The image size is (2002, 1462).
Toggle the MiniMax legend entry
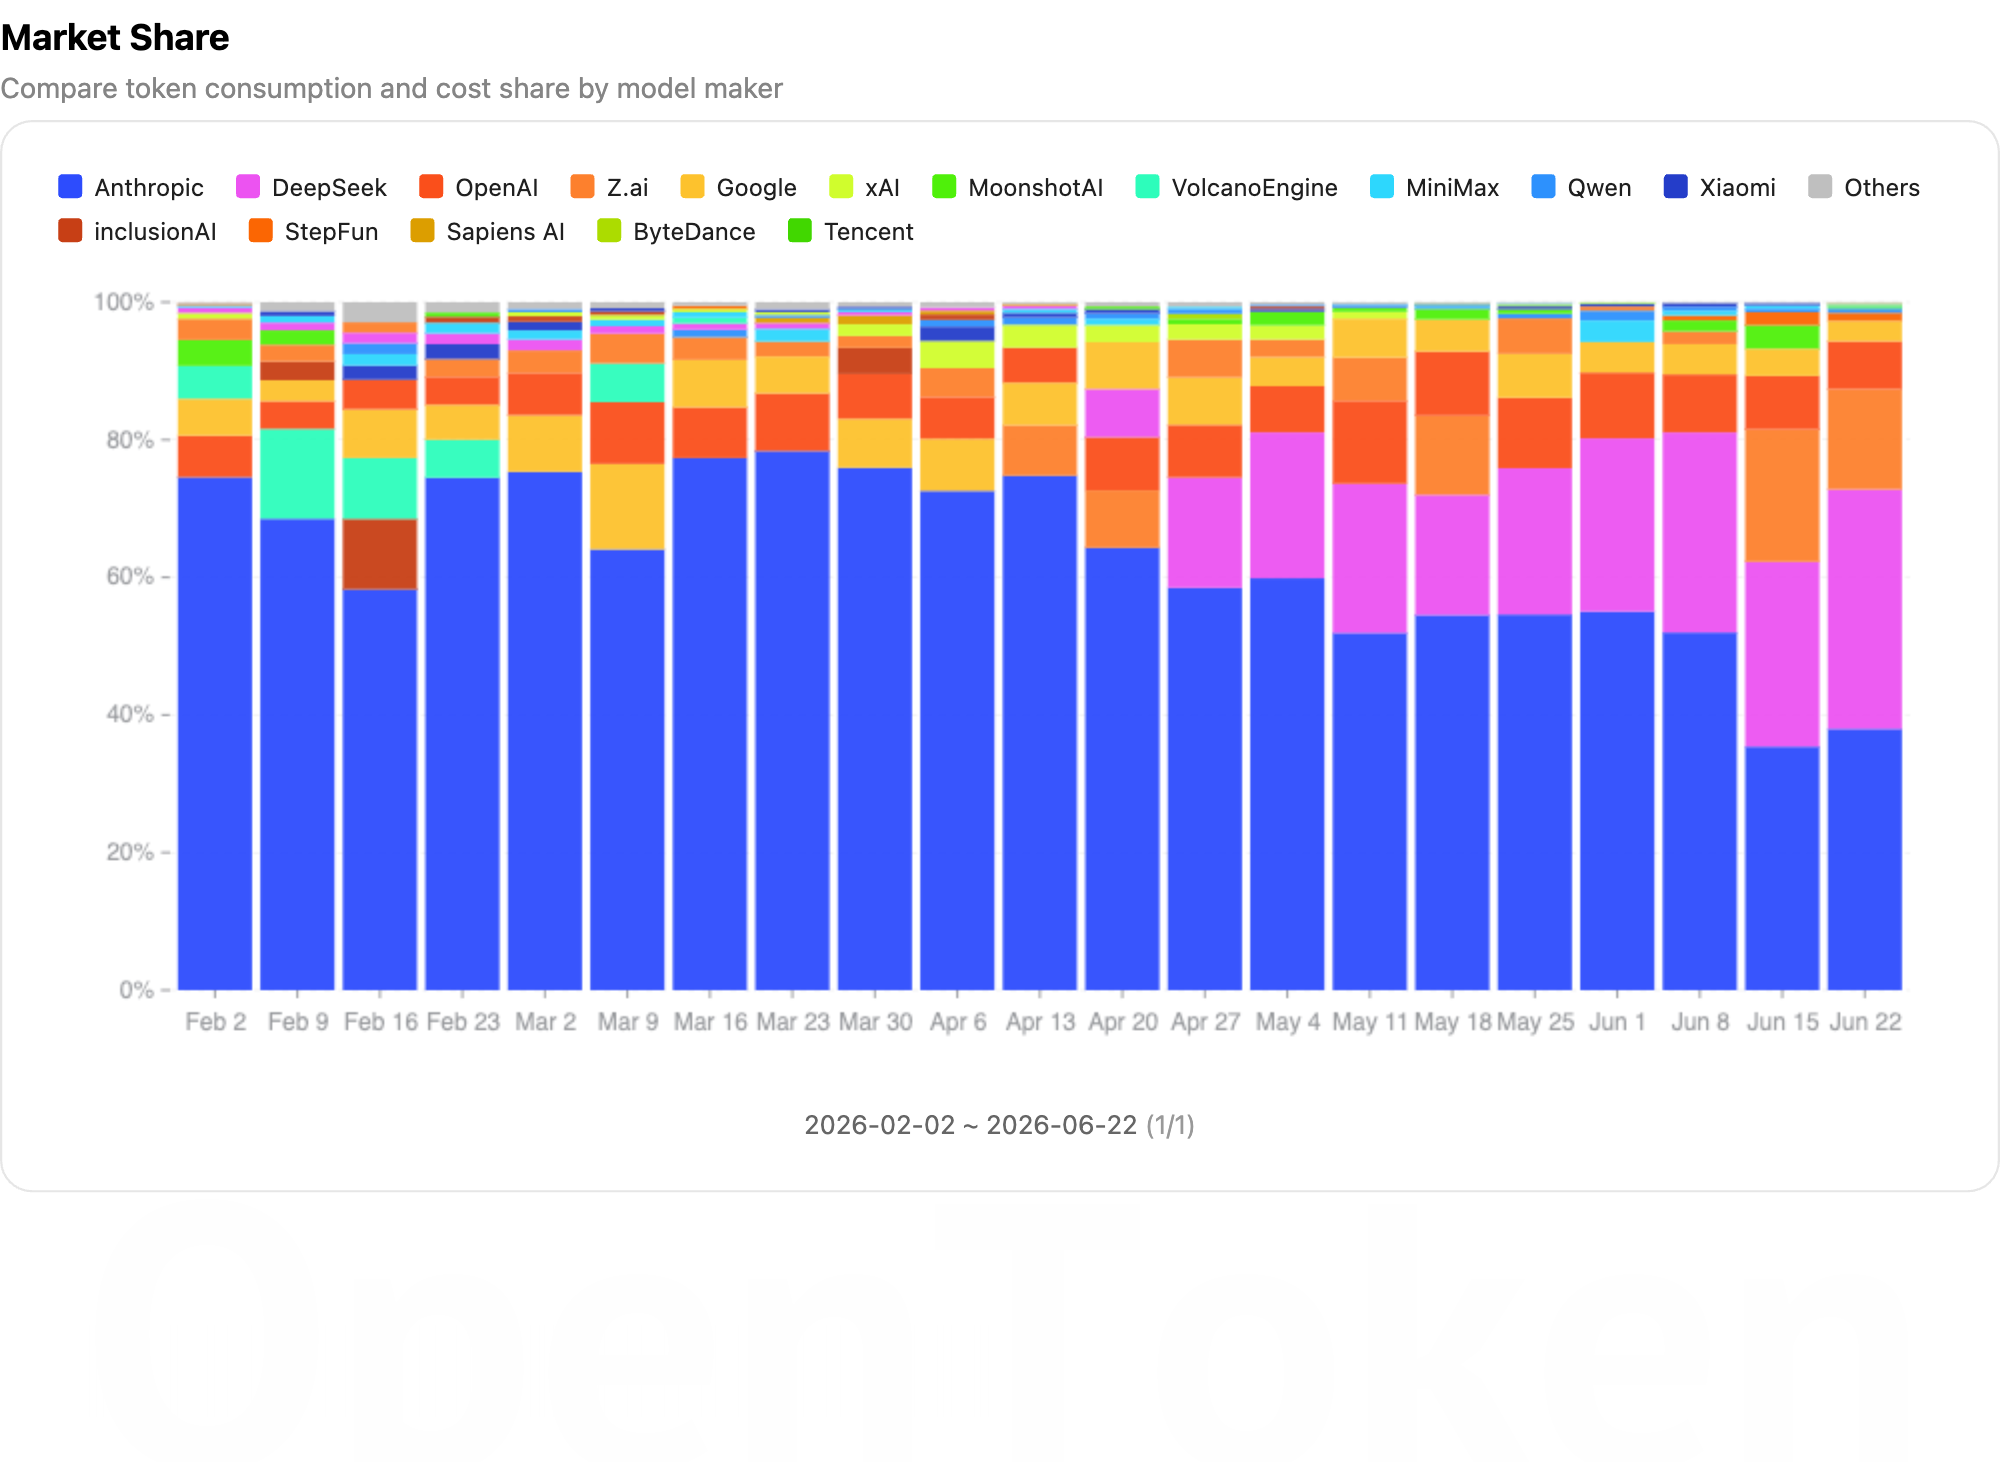[1435, 187]
